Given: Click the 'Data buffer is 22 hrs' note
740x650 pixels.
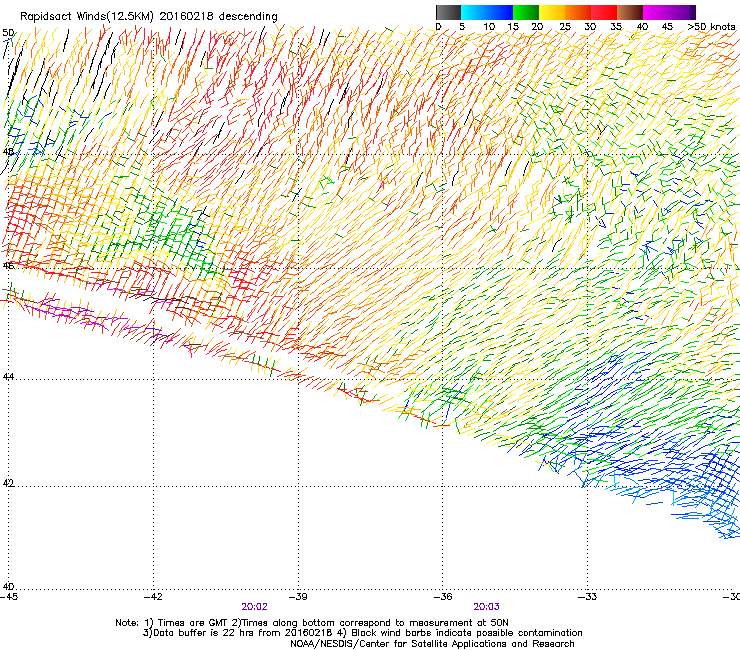Looking at the screenshot, I should (362, 633).
